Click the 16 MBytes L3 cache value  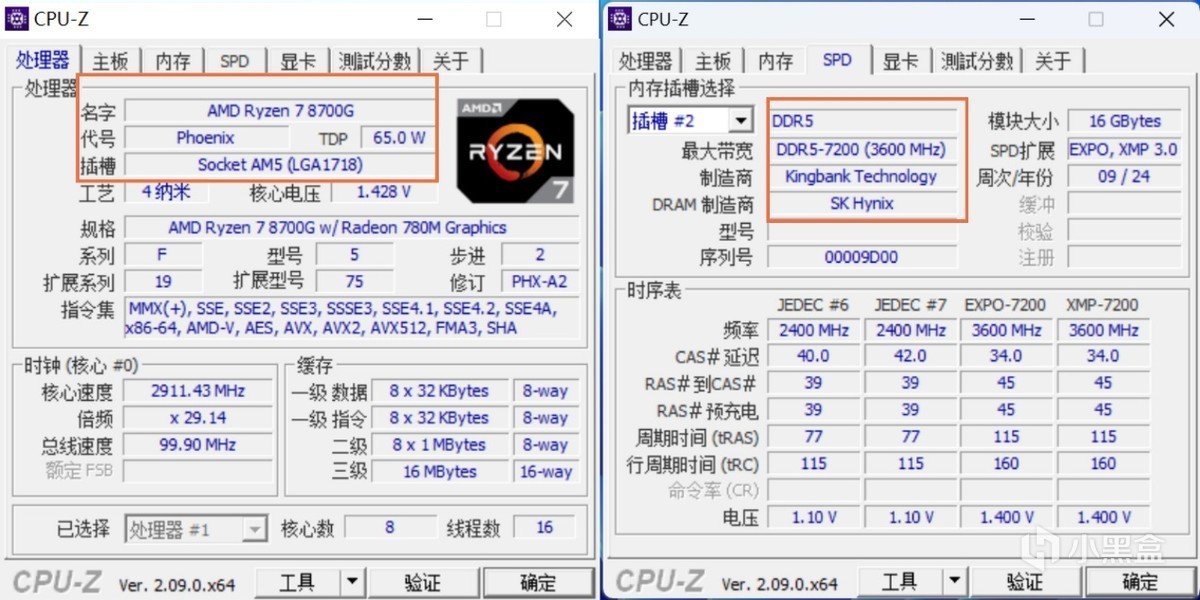point(438,472)
